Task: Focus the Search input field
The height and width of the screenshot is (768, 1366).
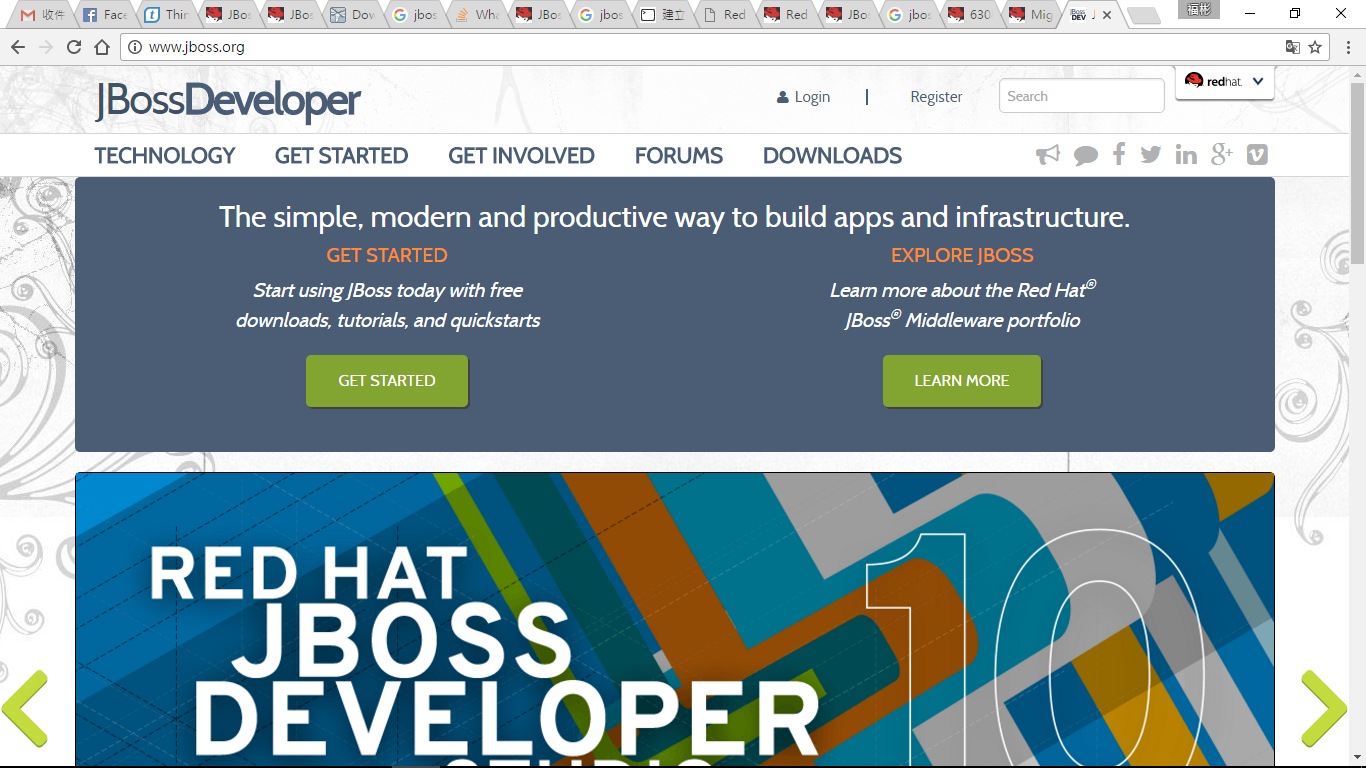Action: [1082, 96]
